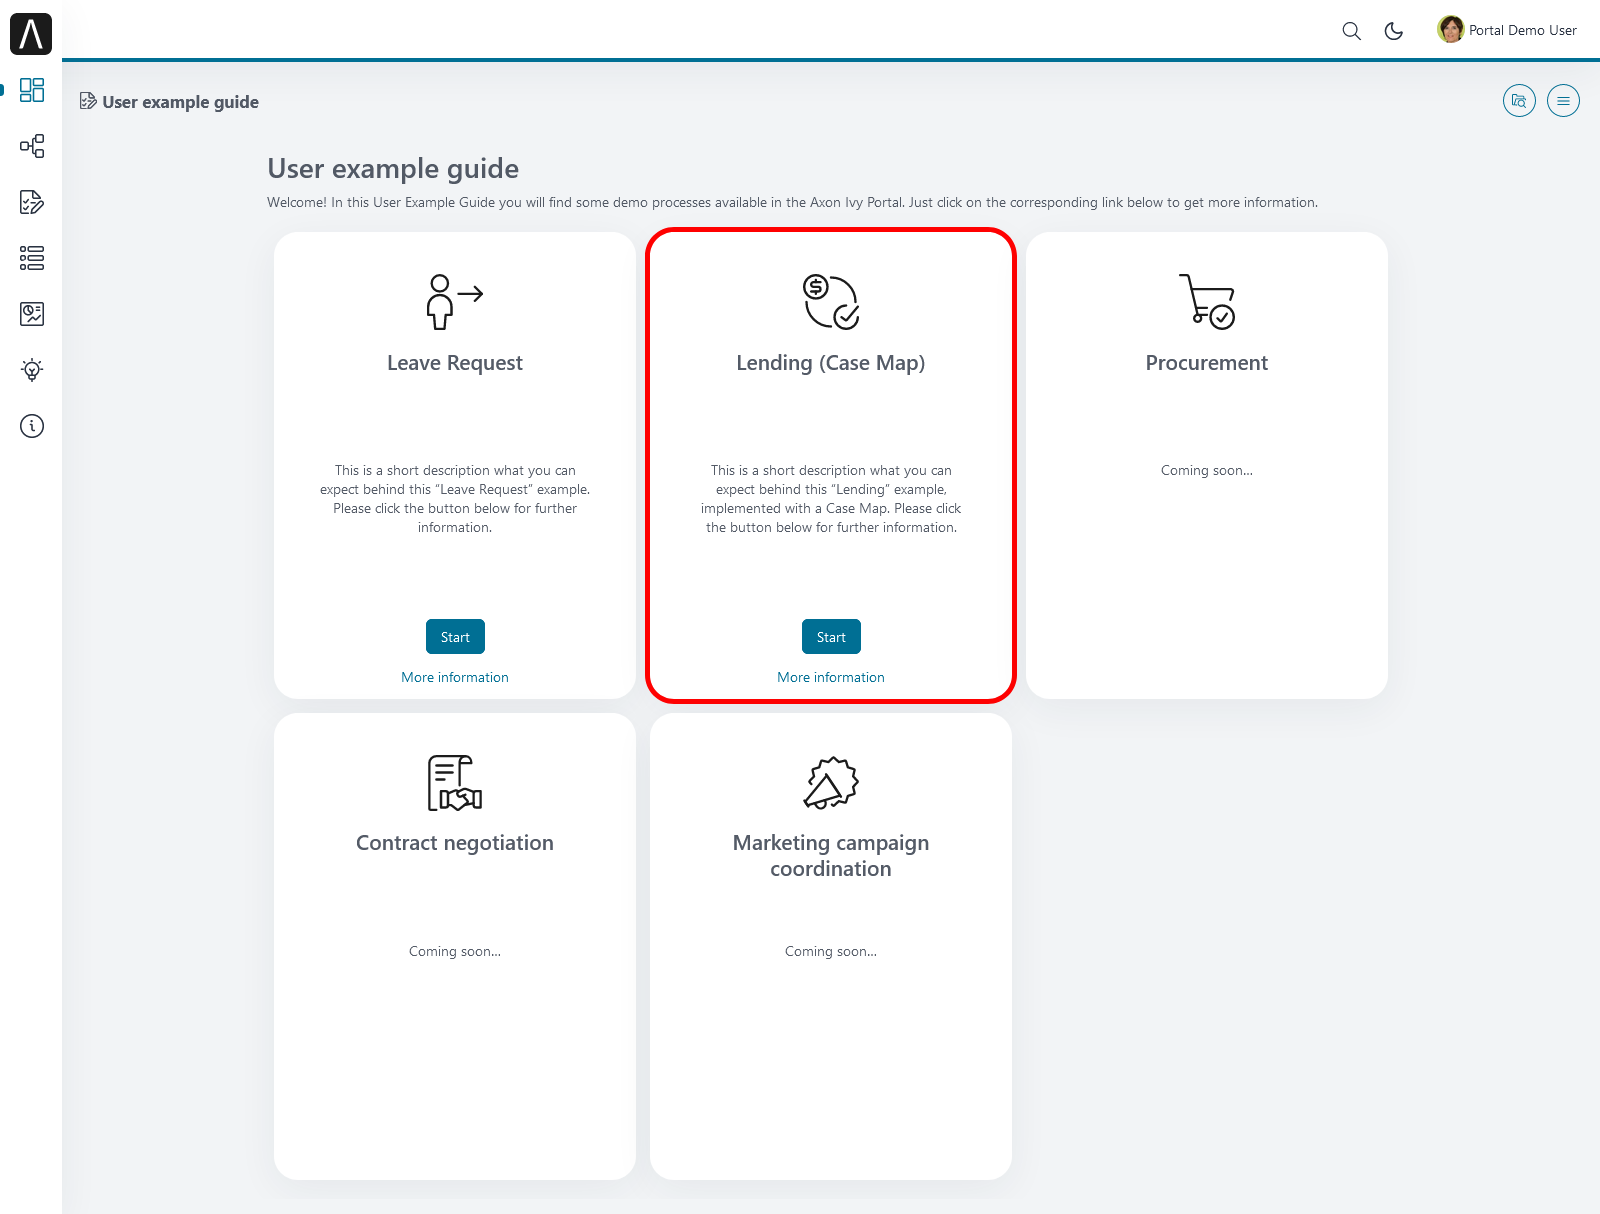Click the lightbulb sidebar icon
Viewport: 1600px width, 1214px height.
pyautogui.click(x=32, y=370)
